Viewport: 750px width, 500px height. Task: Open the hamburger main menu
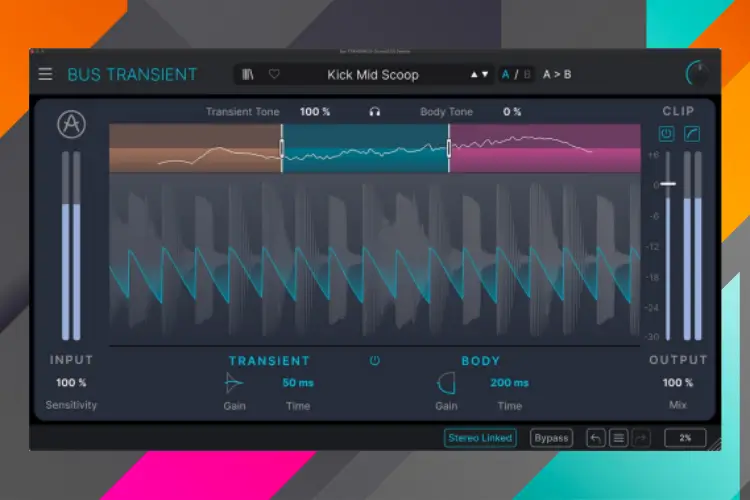[x=45, y=74]
